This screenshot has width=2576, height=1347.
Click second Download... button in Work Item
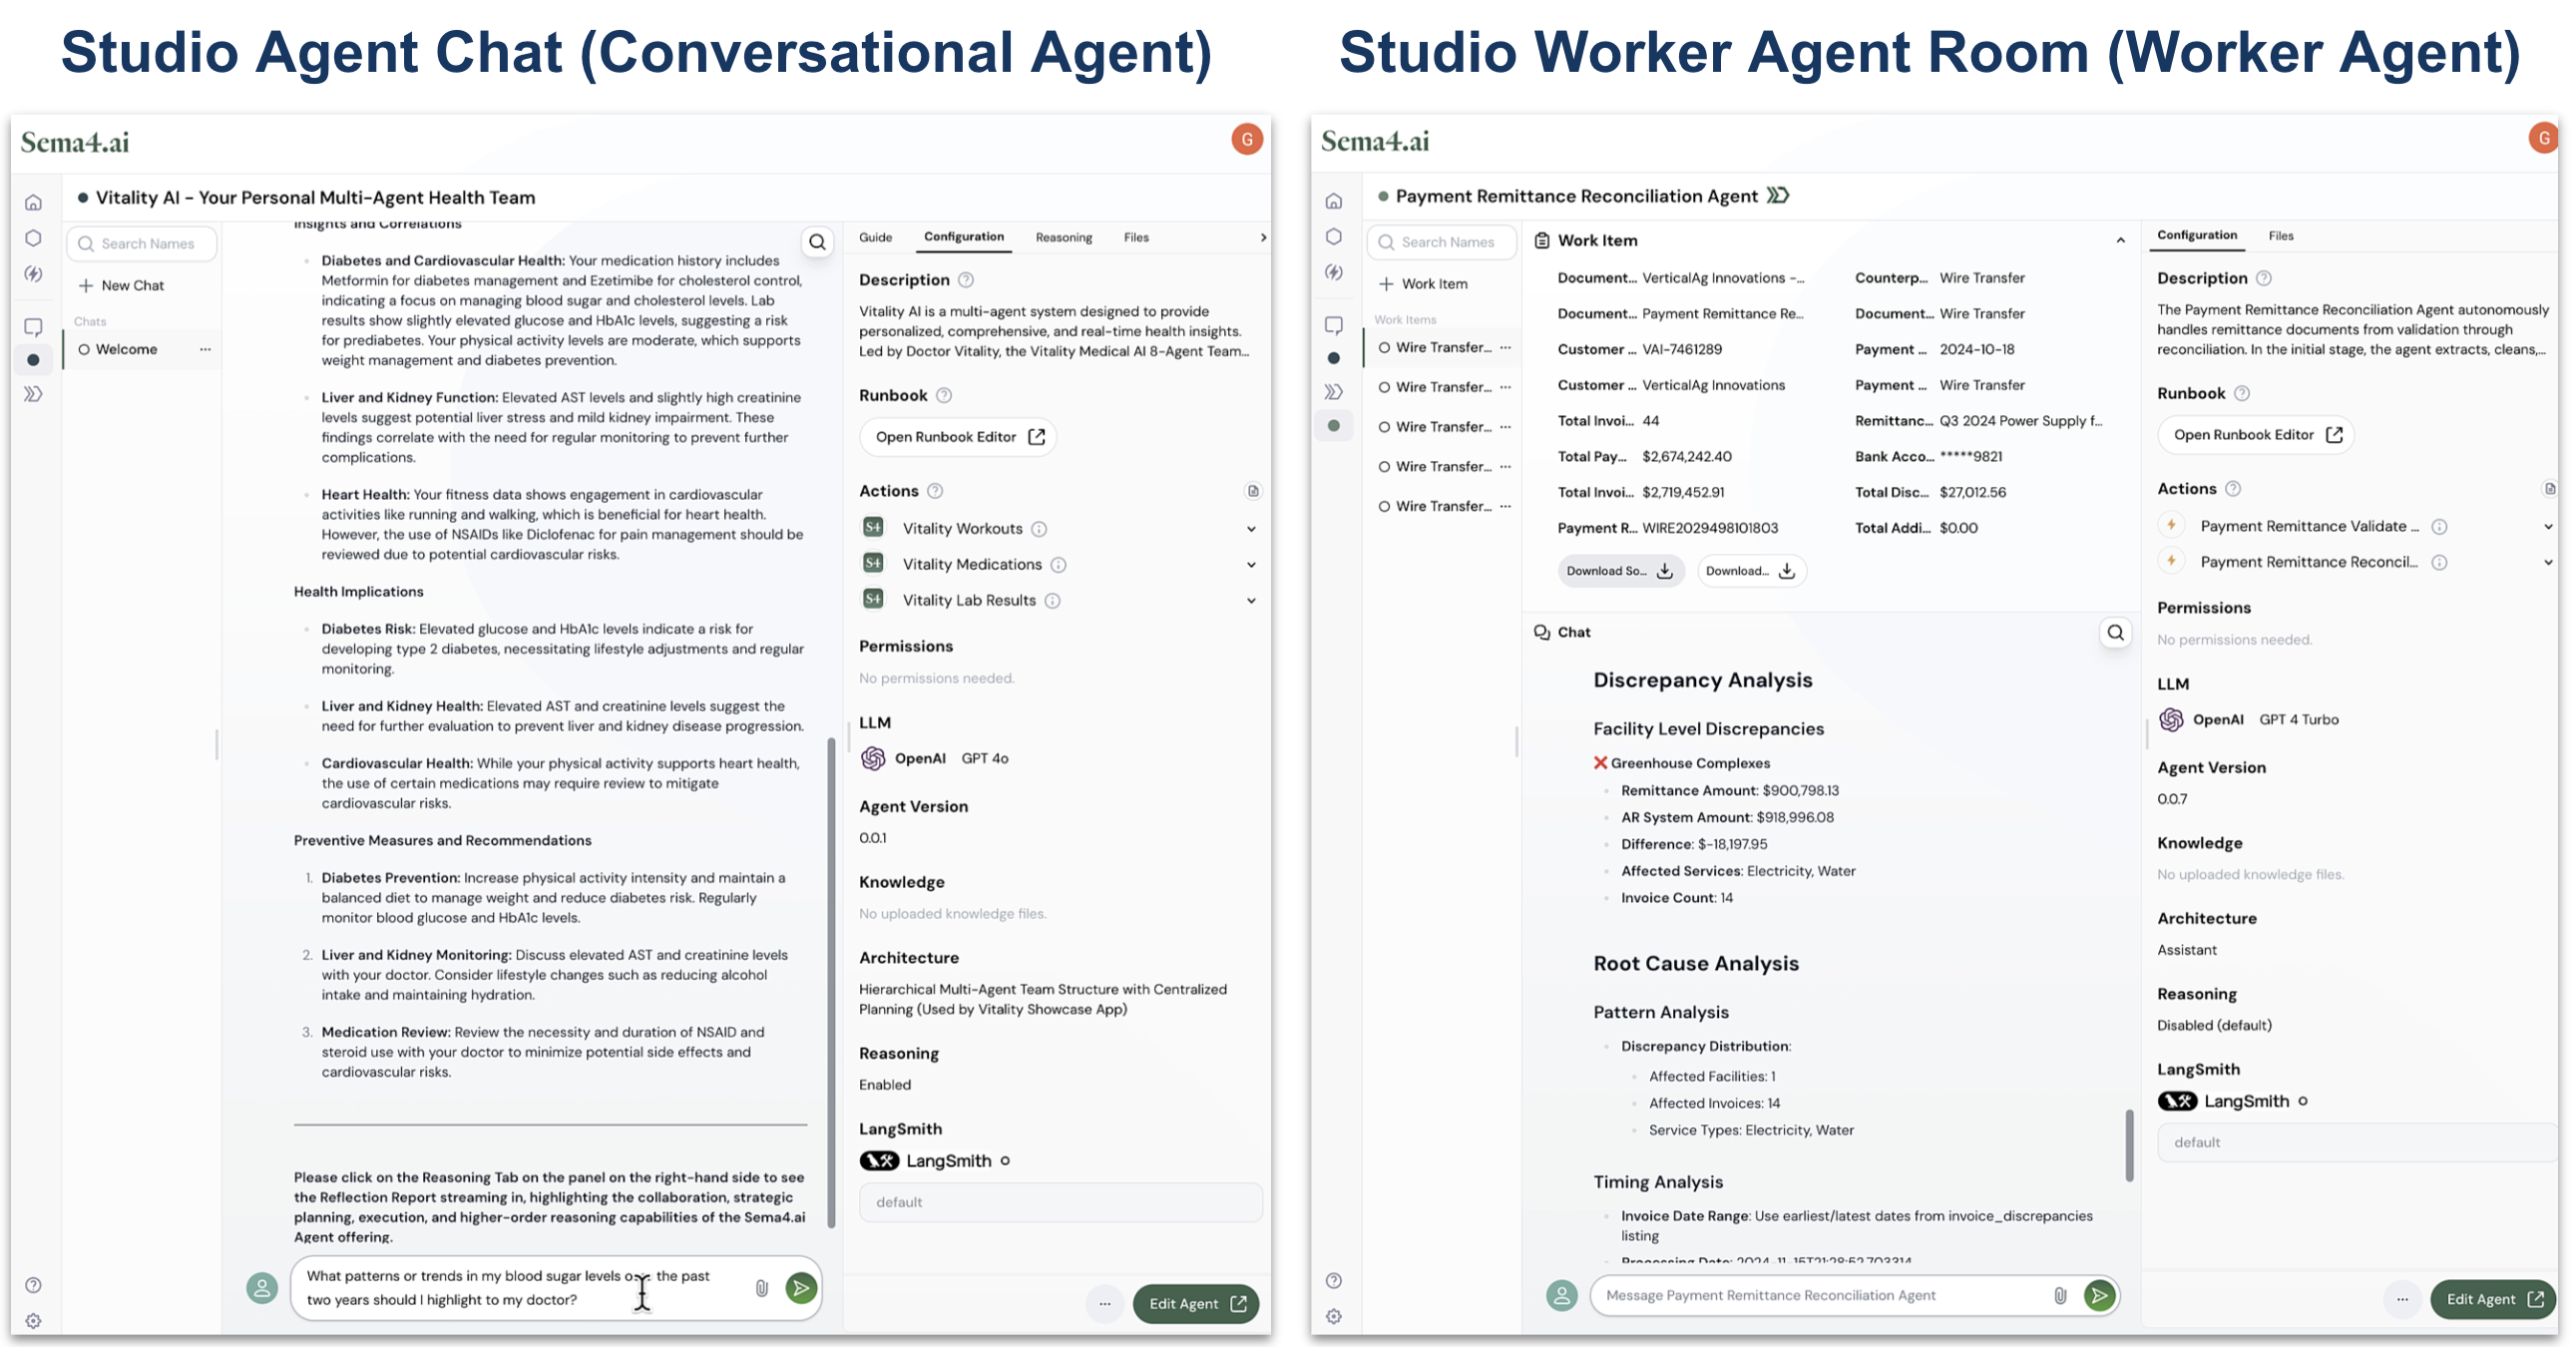1751,572
